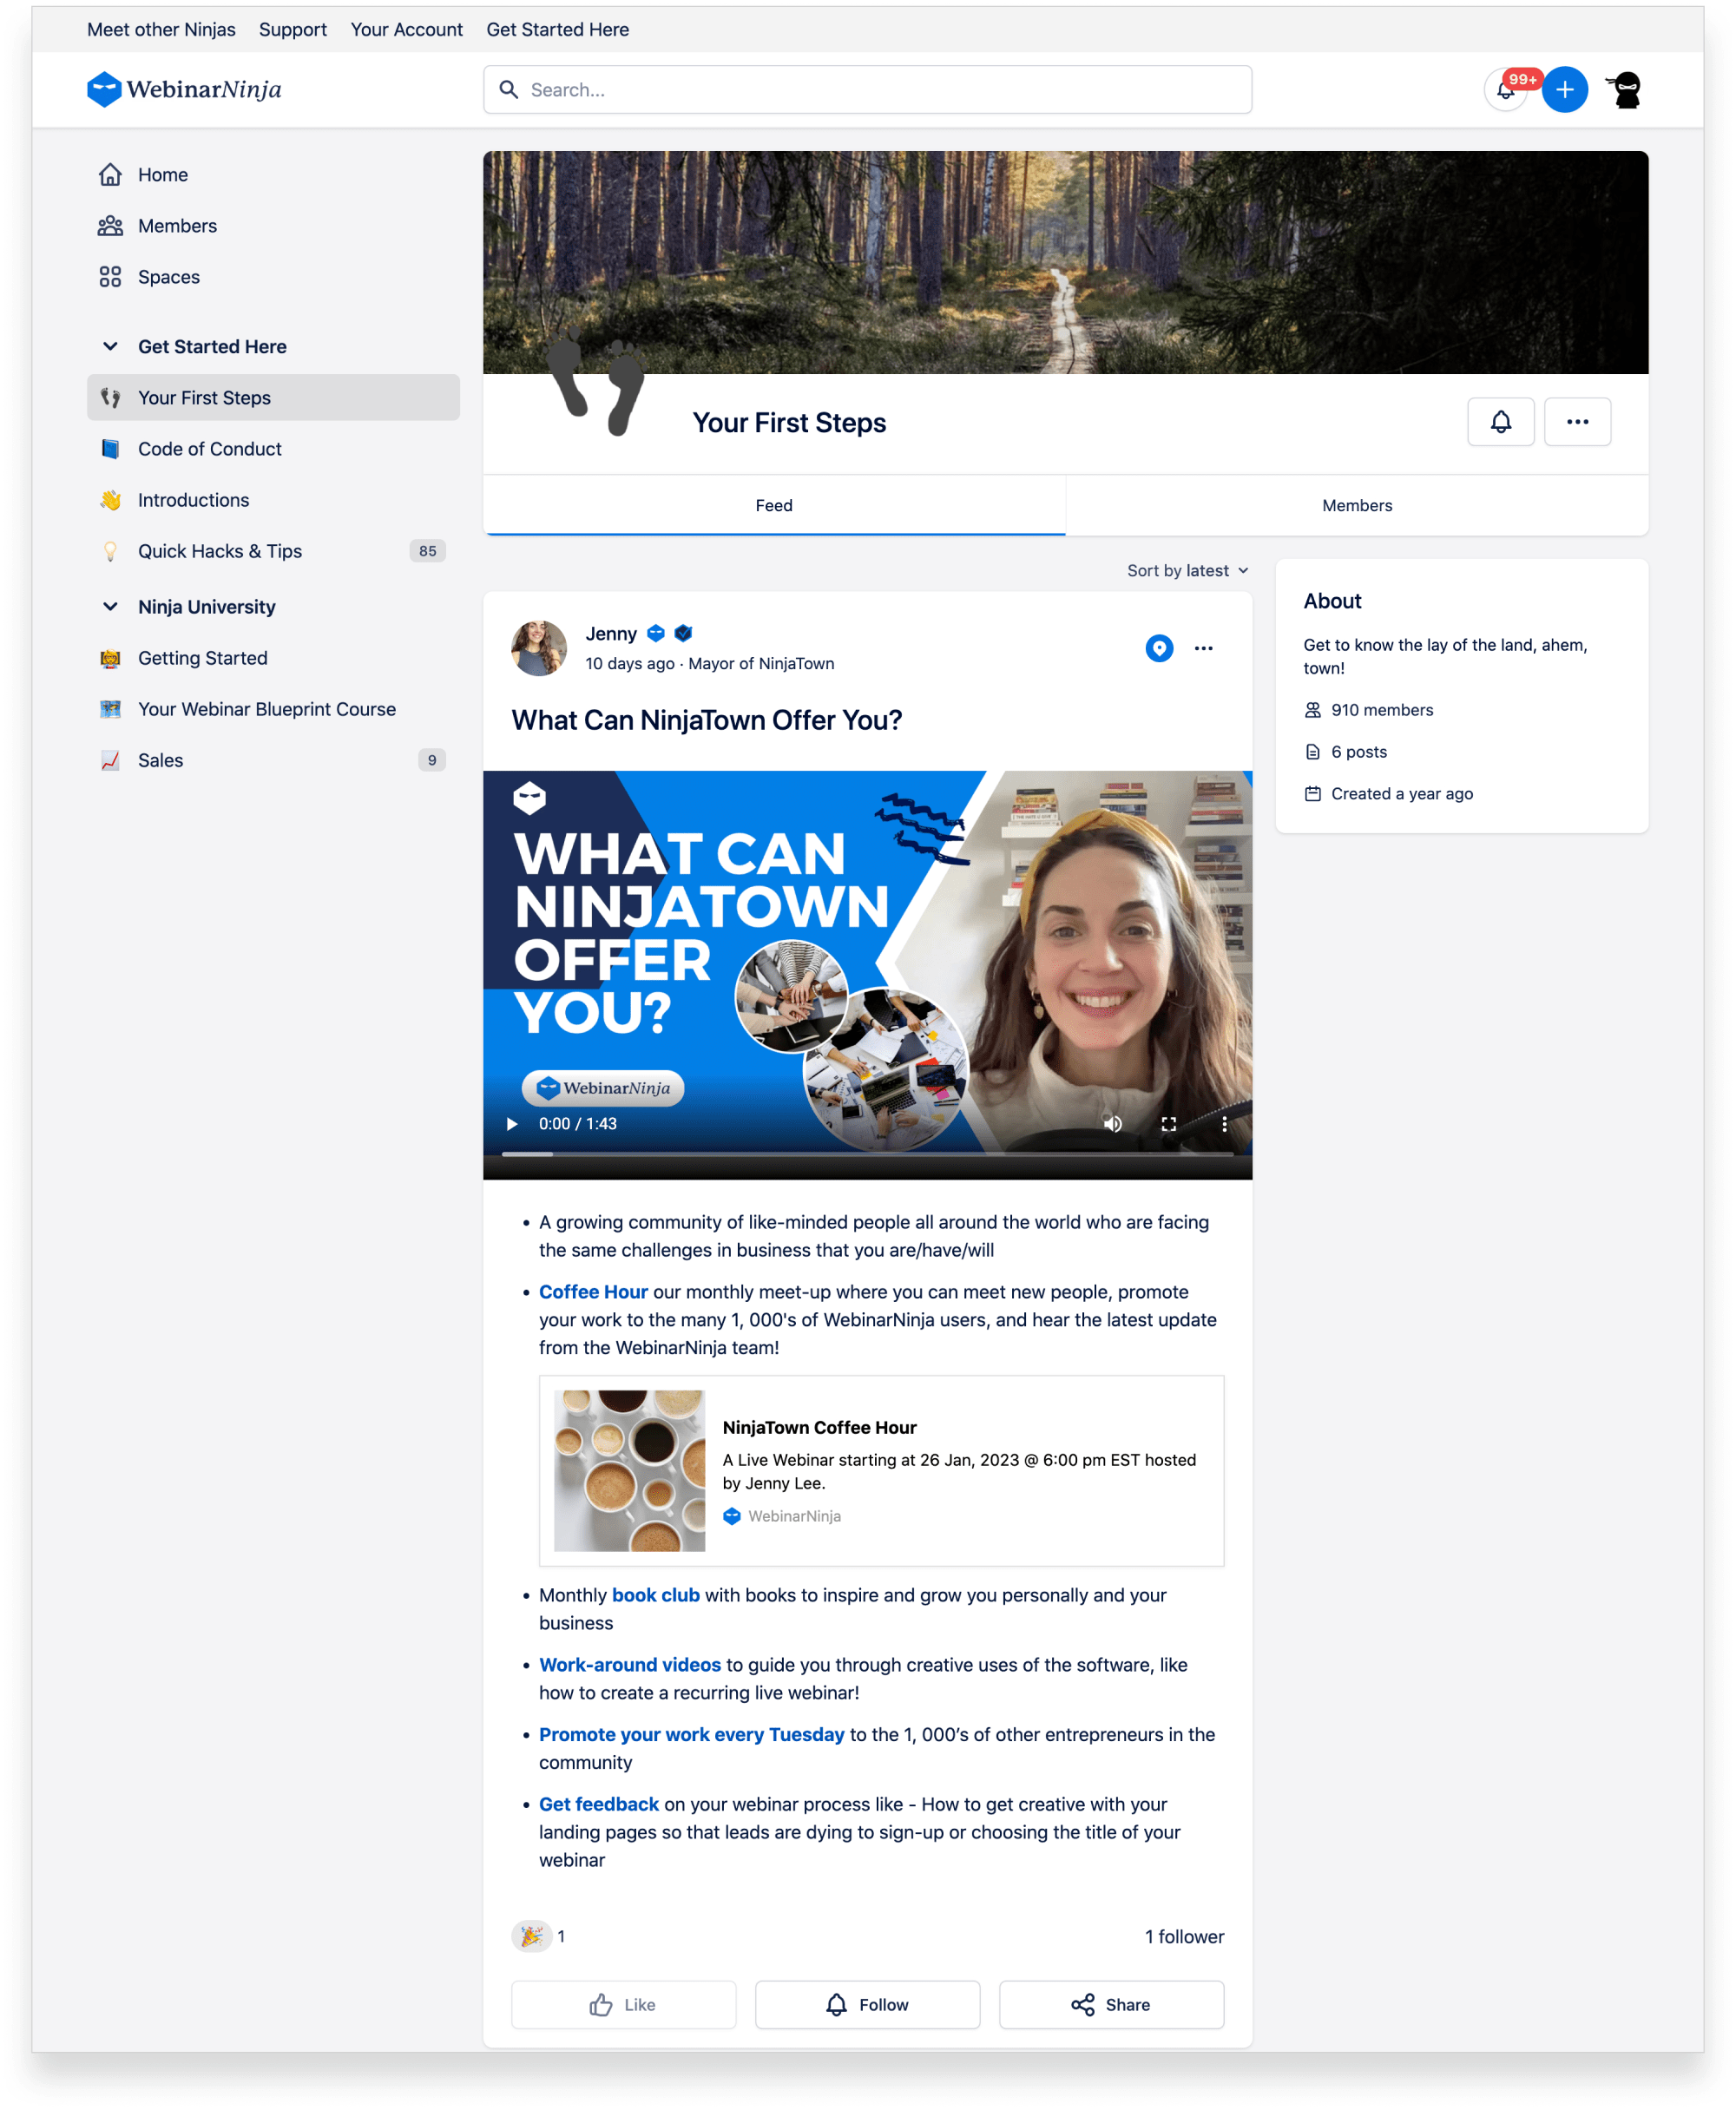Play the NinjaTown video

[511, 1123]
